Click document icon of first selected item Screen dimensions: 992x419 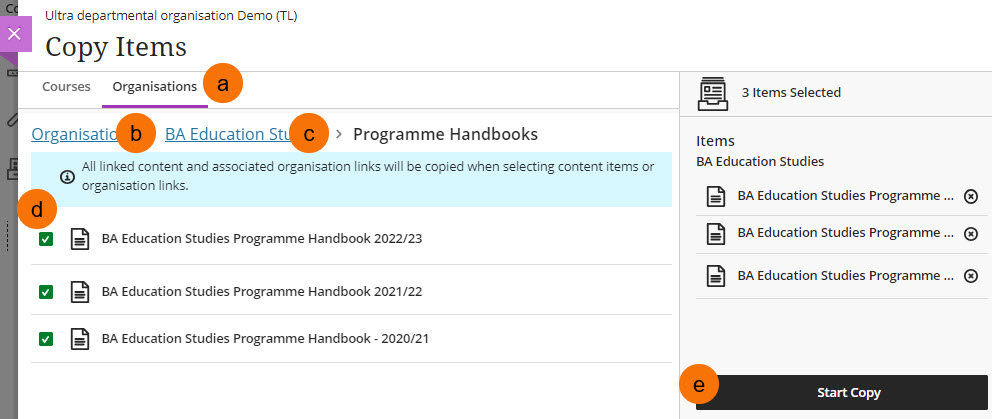click(716, 197)
